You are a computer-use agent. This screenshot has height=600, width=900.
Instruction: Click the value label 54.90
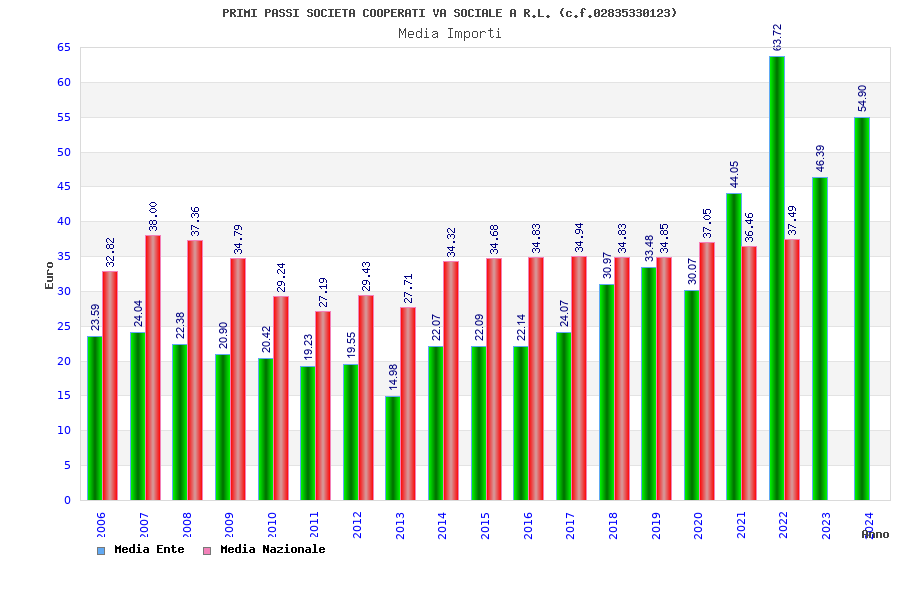[862, 98]
